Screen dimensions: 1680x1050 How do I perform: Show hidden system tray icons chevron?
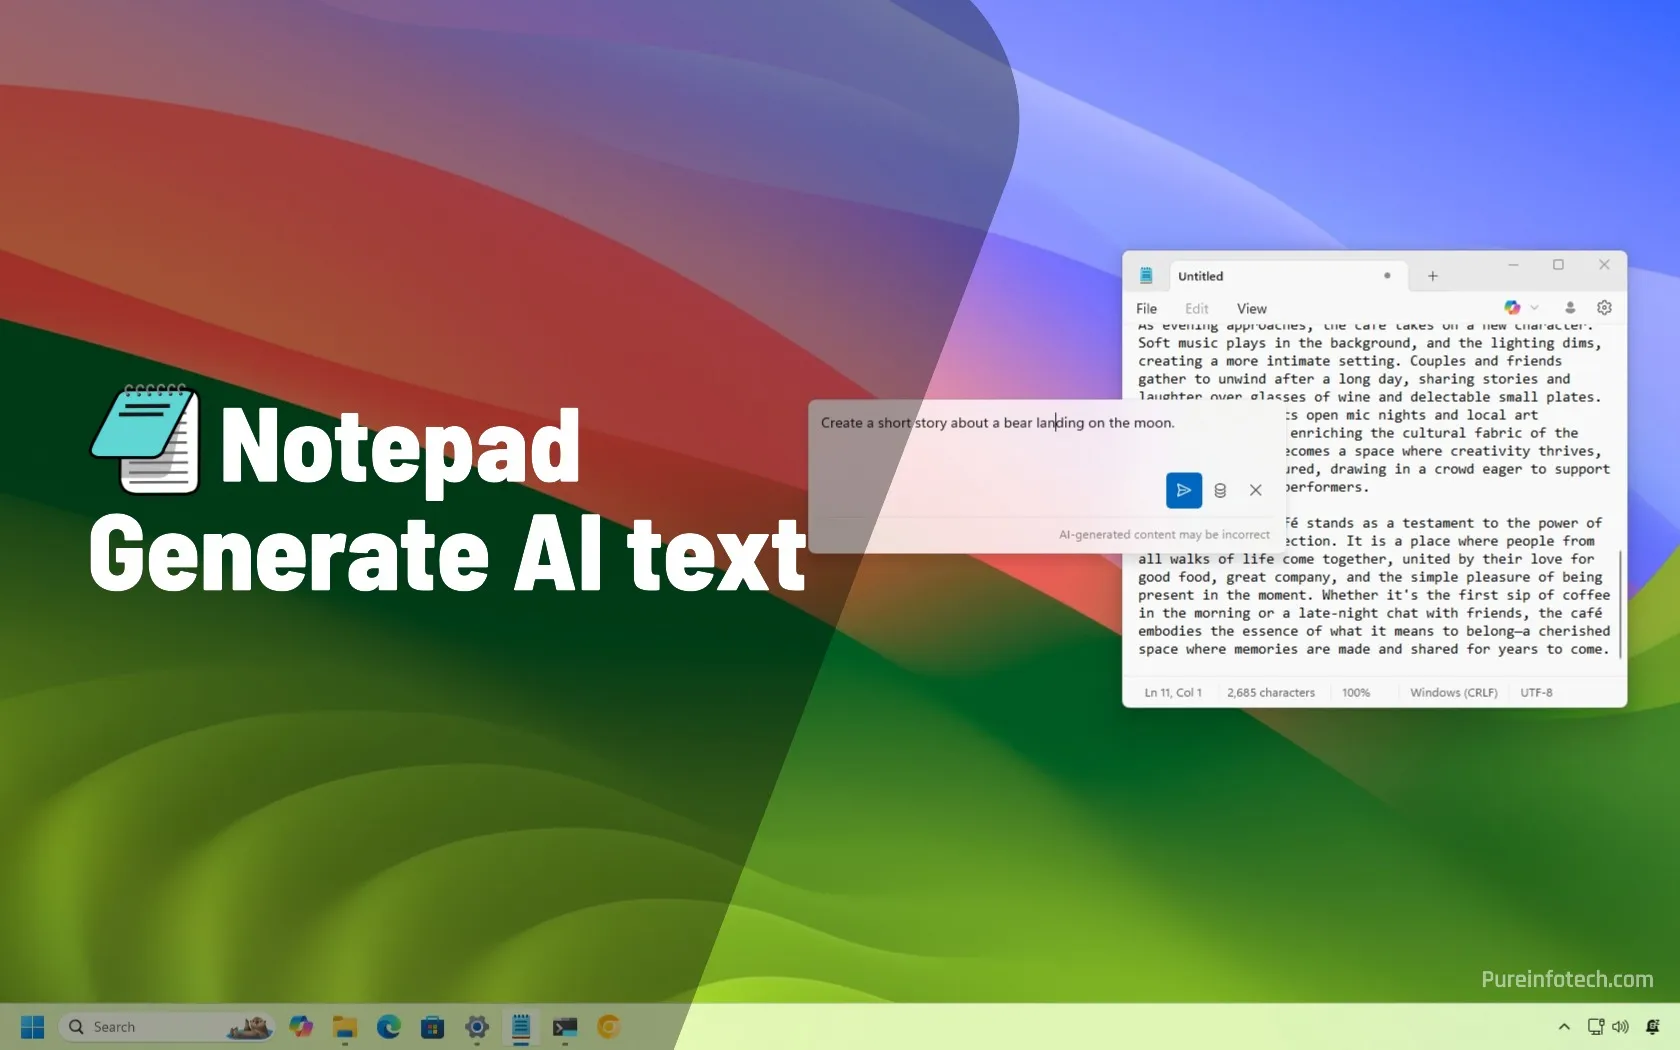pyautogui.click(x=1564, y=1027)
